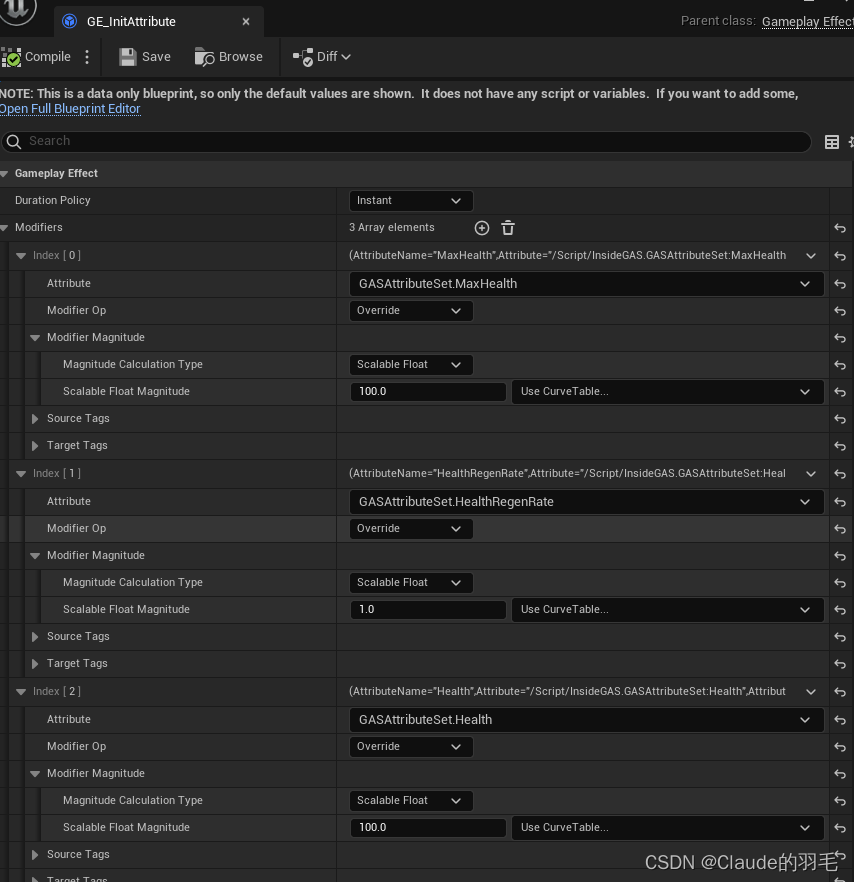854x882 pixels.
Task: Add a new Modifiers array element
Action: [482, 228]
